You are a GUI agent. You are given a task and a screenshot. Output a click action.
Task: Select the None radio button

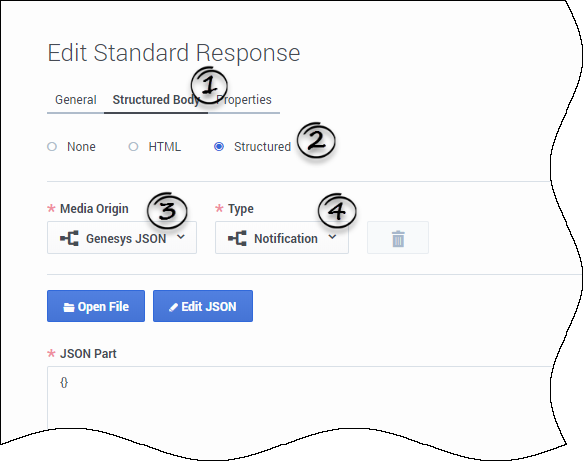[52, 146]
